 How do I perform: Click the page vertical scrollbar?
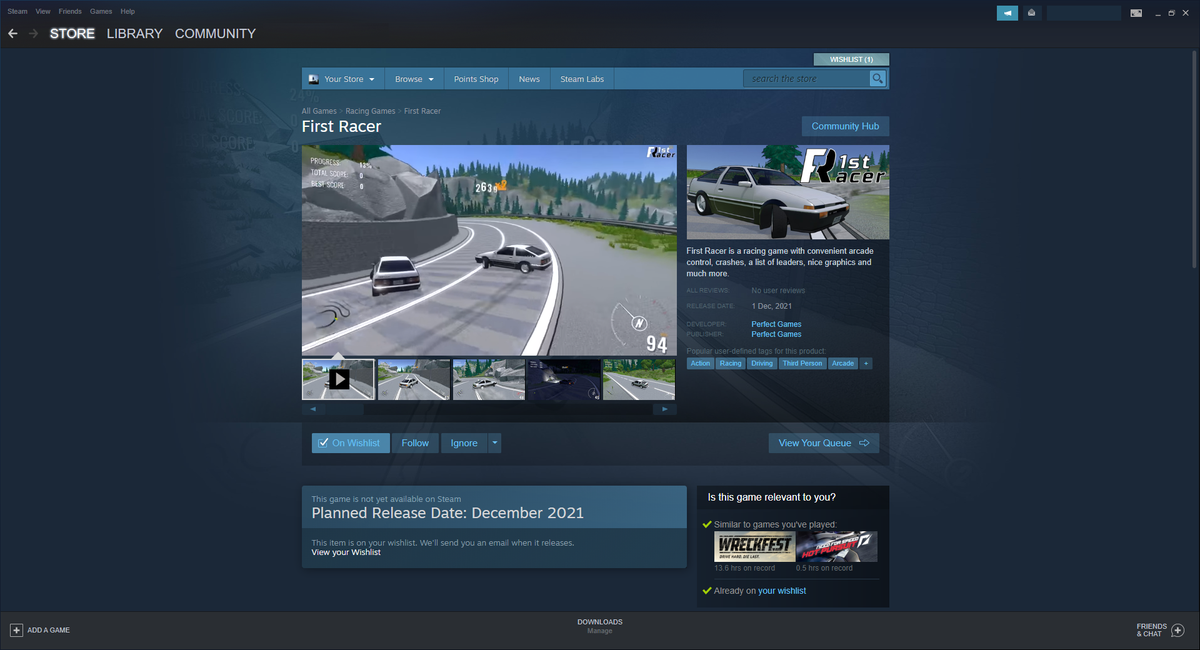pos(1194,160)
